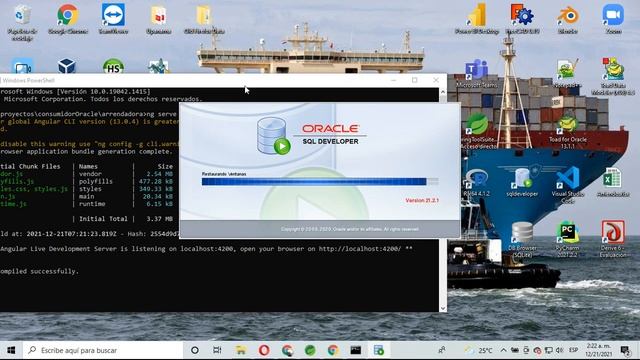The height and width of the screenshot is (360, 640).
Task: Open the ESP language selector
Action: pyautogui.click(x=573, y=350)
